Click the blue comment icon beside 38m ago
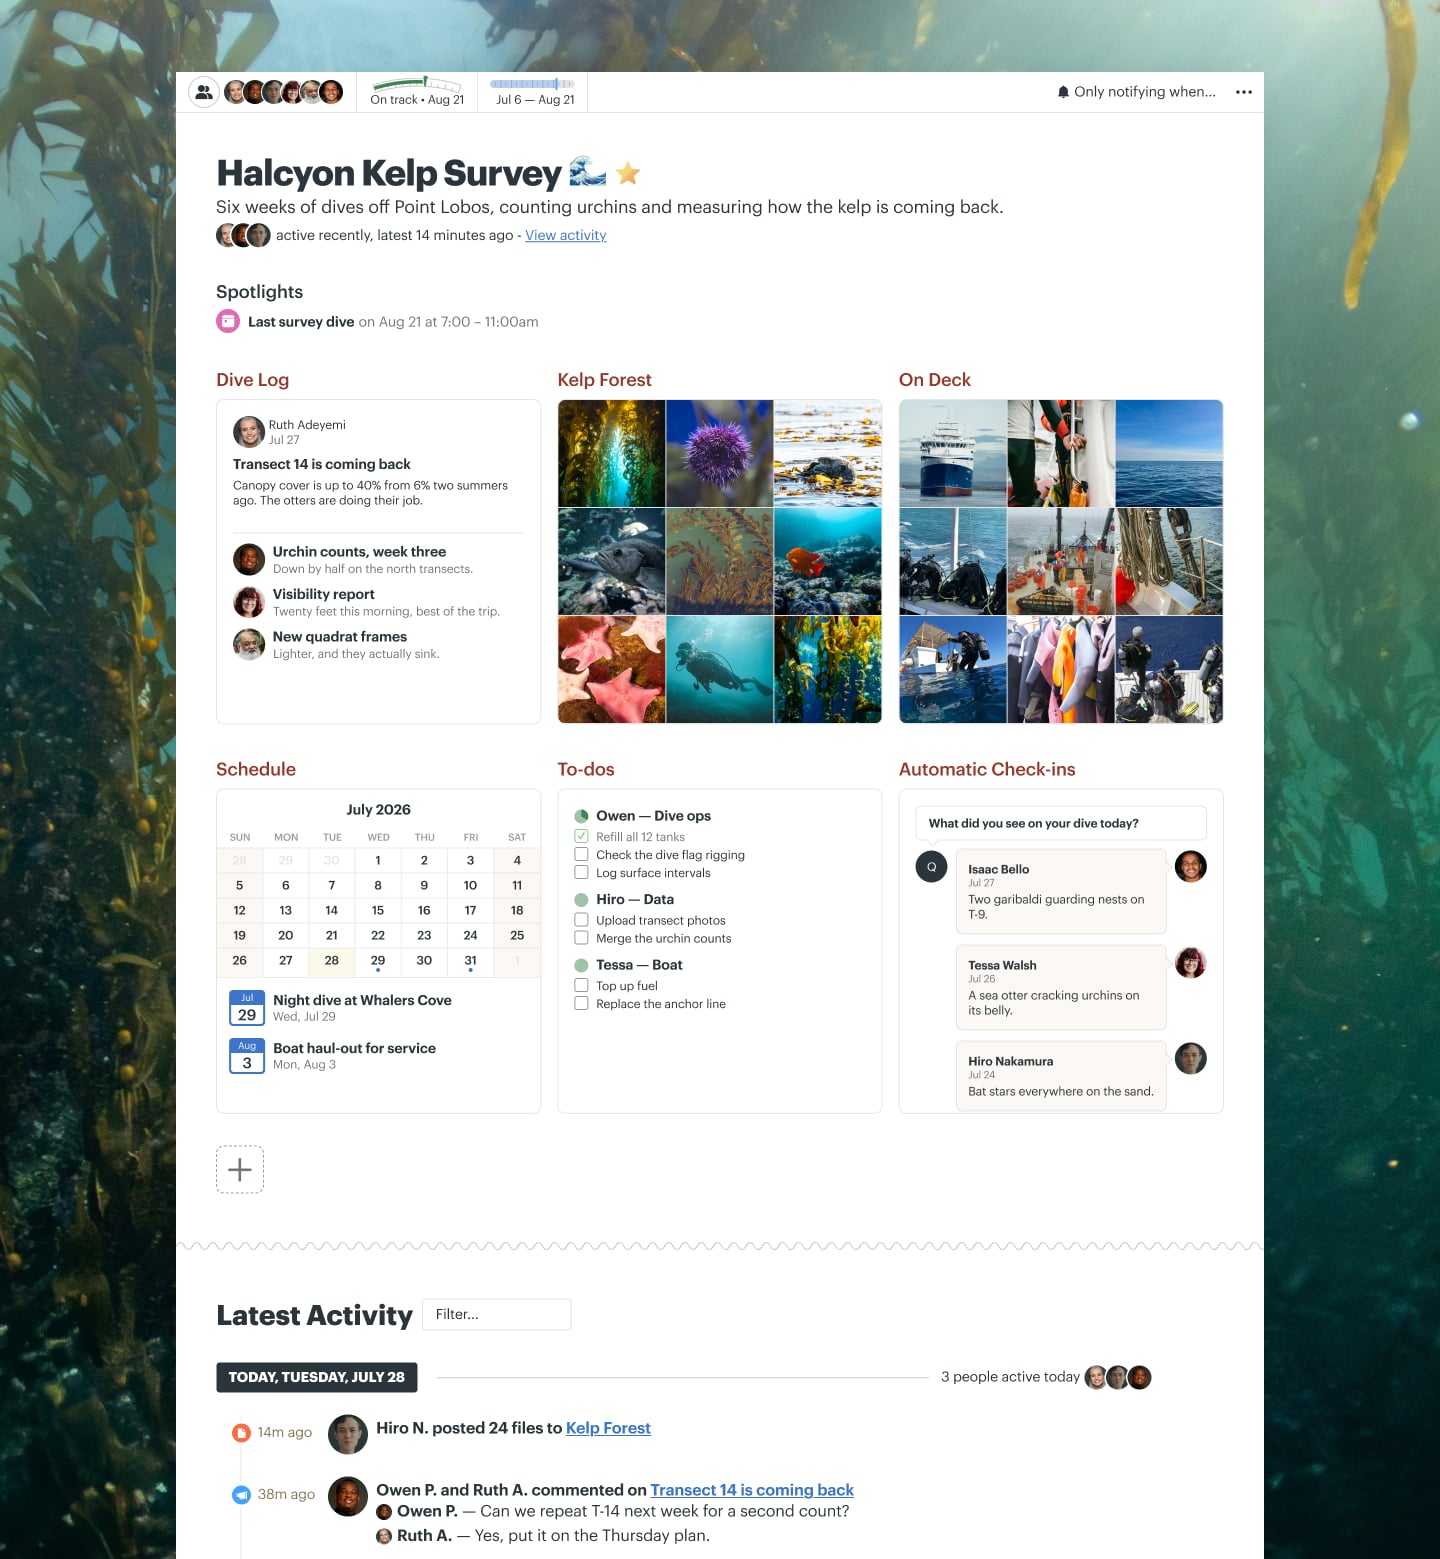Screen dimensions: 1440x1559 pyautogui.click(x=241, y=1495)
